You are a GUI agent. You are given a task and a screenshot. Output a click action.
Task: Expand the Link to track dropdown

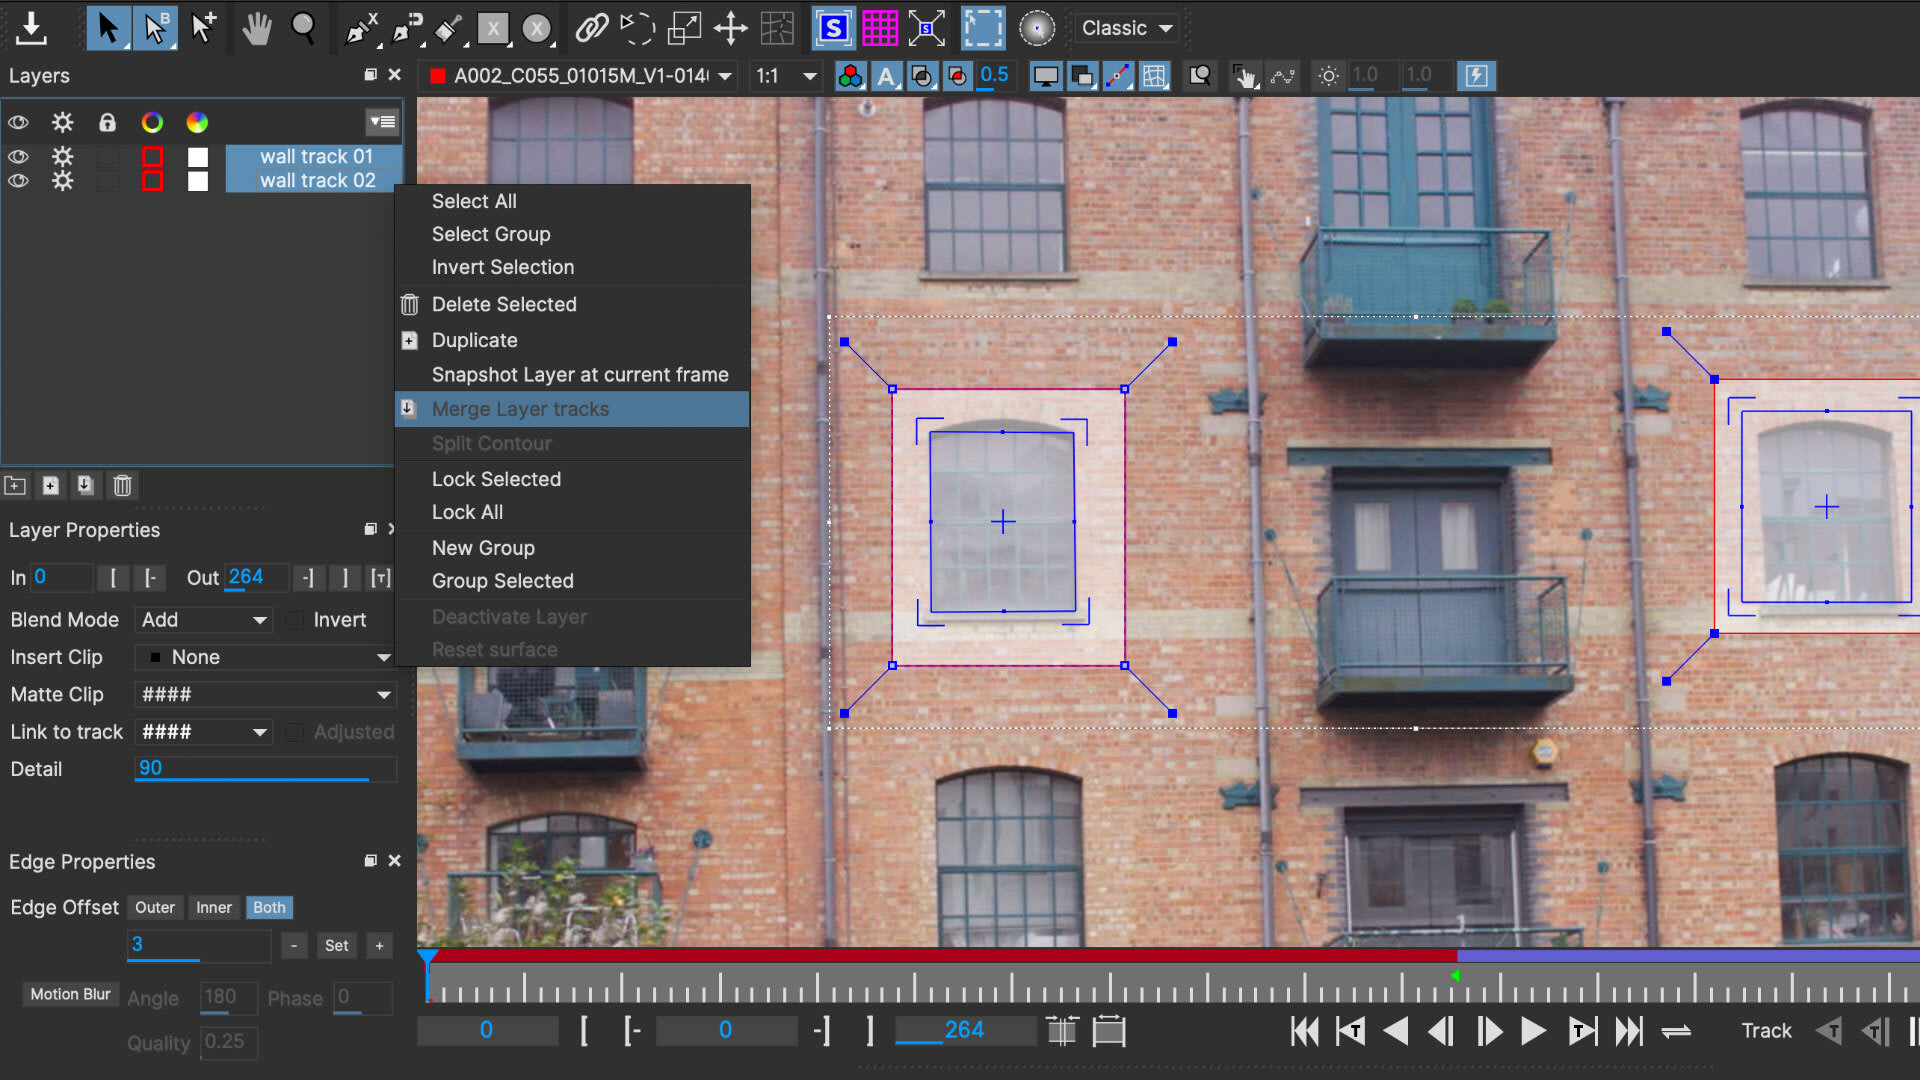coord(258,731)
